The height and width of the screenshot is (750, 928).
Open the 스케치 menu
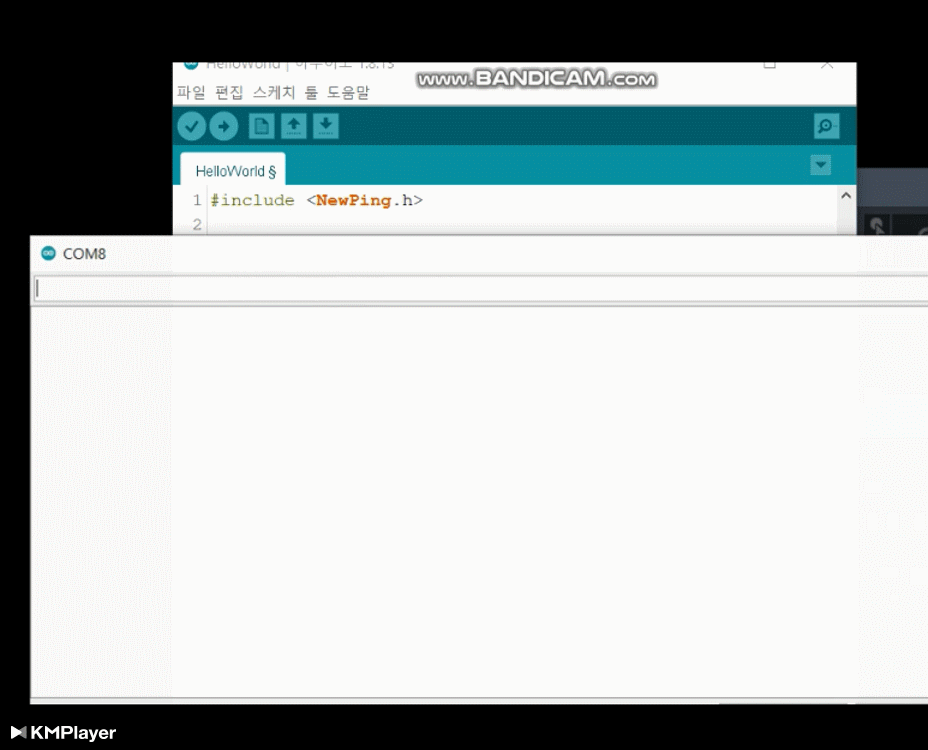pyautogui.click(x=274, y=92)
